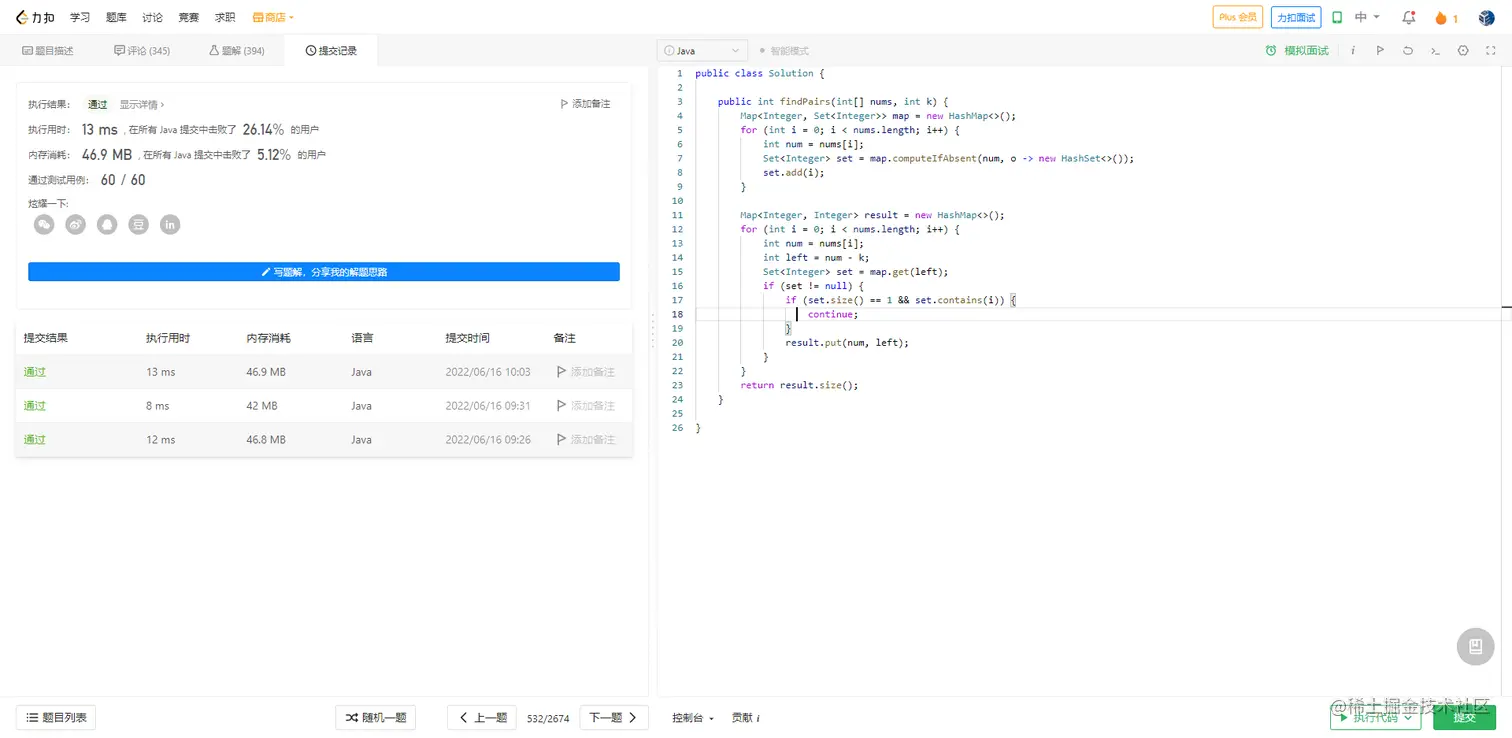Open the 8 ms submission result
This screenshot has width=1512, height=738.
point(35,406)
